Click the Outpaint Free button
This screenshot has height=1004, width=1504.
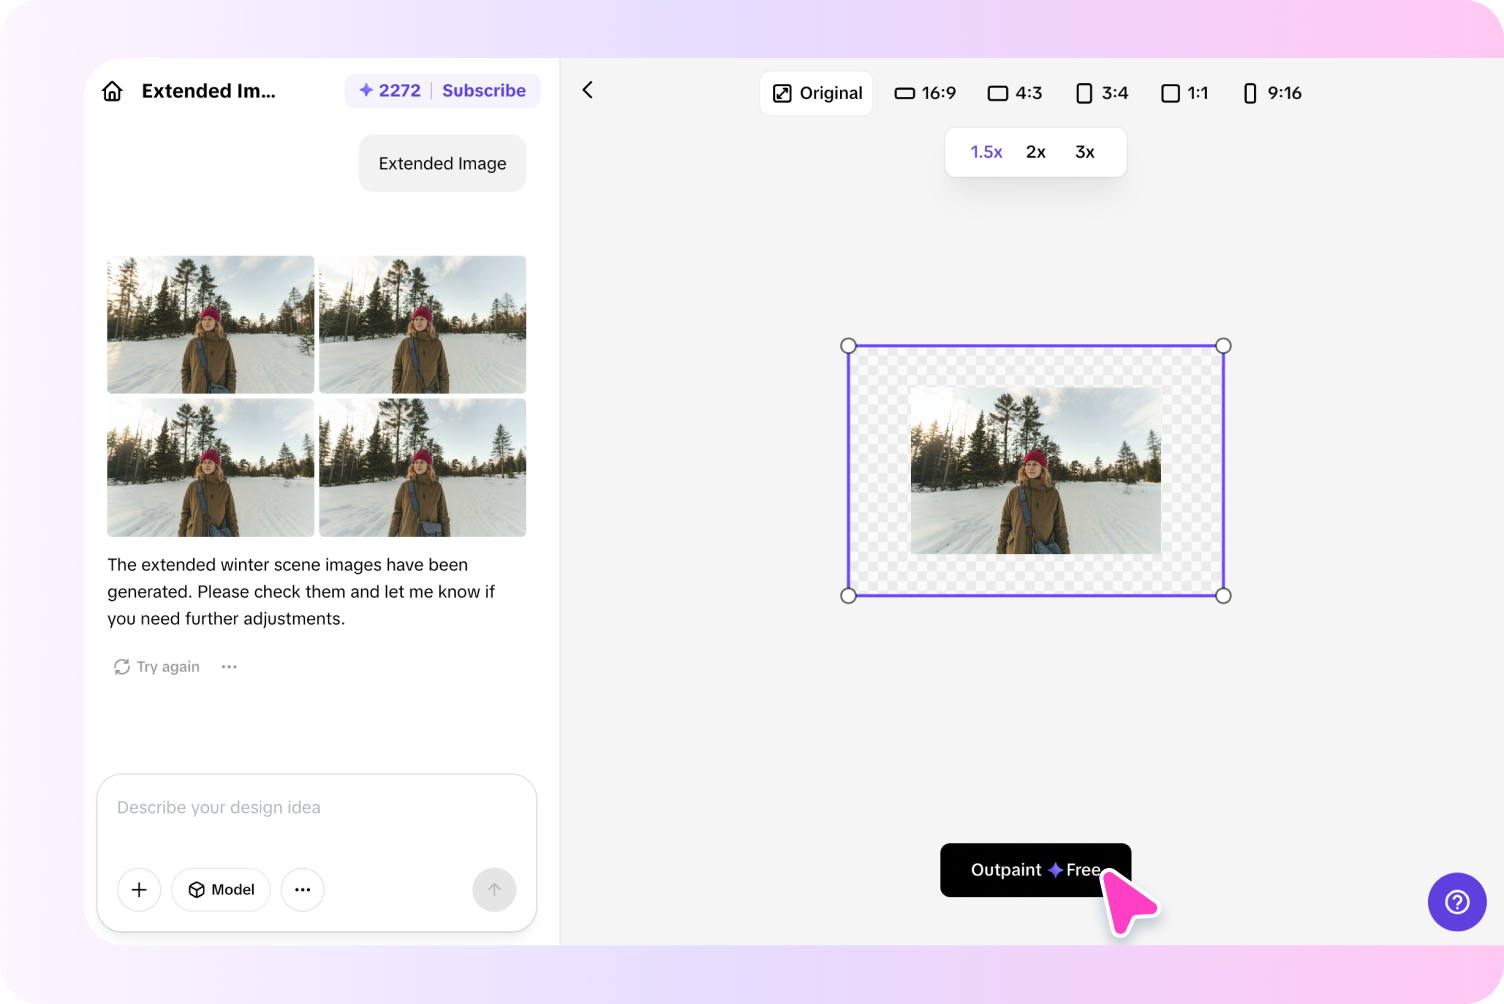coord(1034,870)
